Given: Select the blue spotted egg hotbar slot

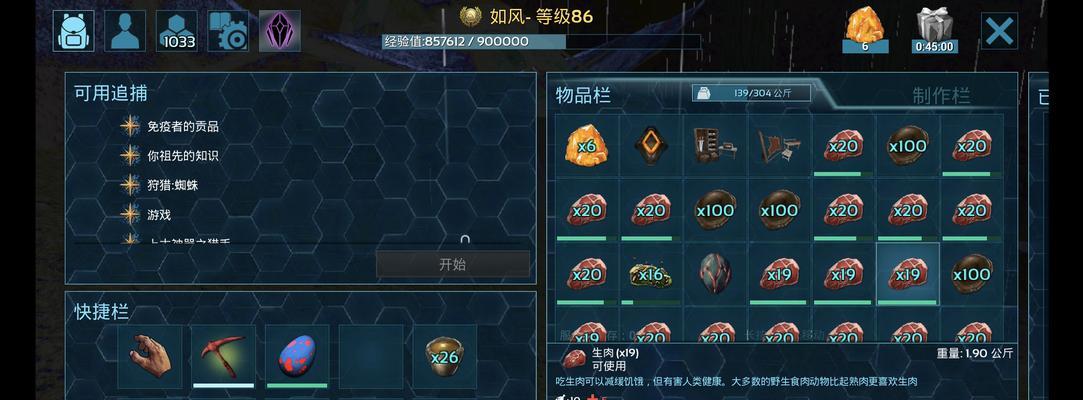Looking at the screenshot, I should coord(297,356).
